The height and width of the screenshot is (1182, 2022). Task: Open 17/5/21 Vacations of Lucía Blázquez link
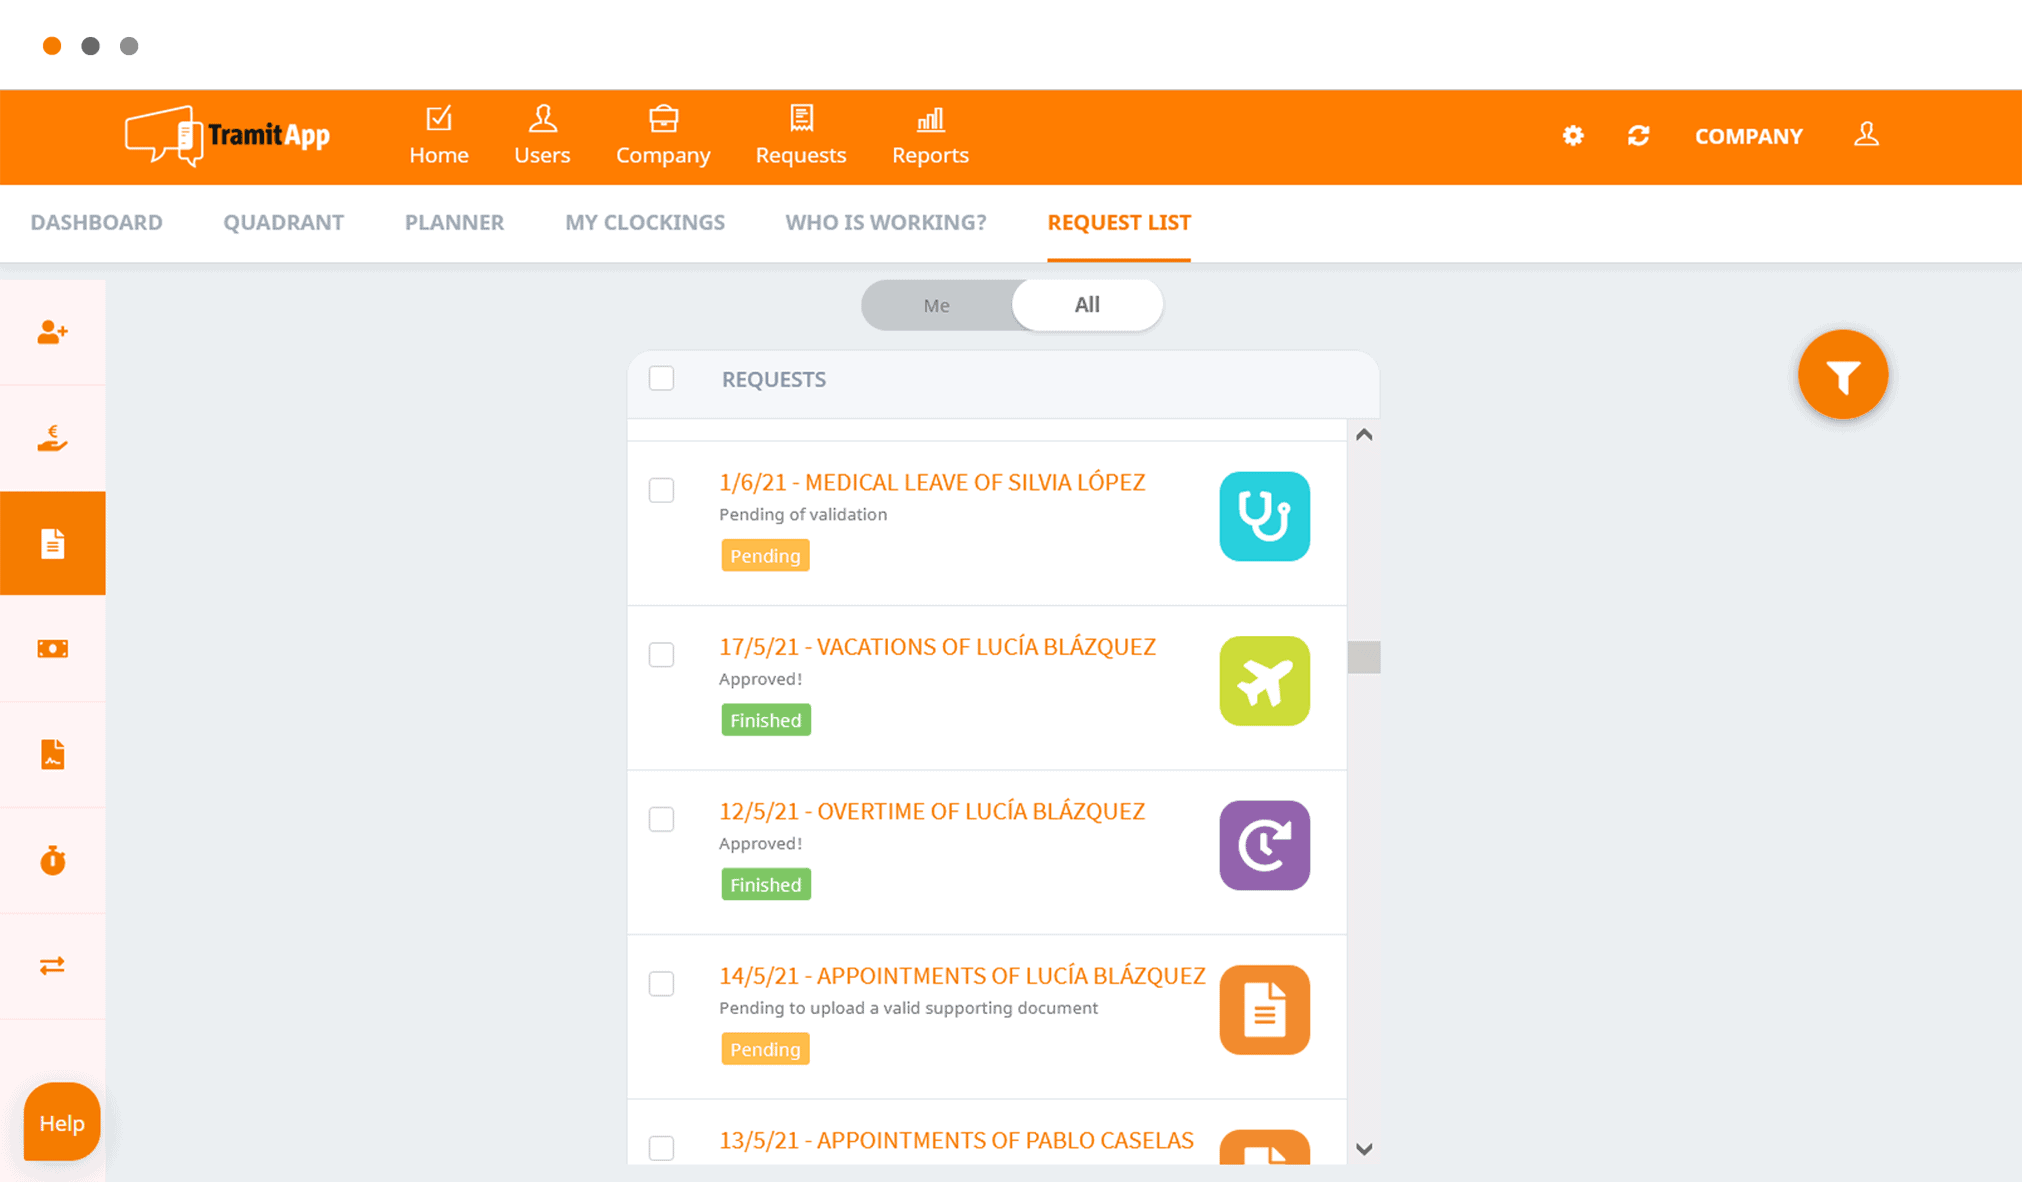937,647
